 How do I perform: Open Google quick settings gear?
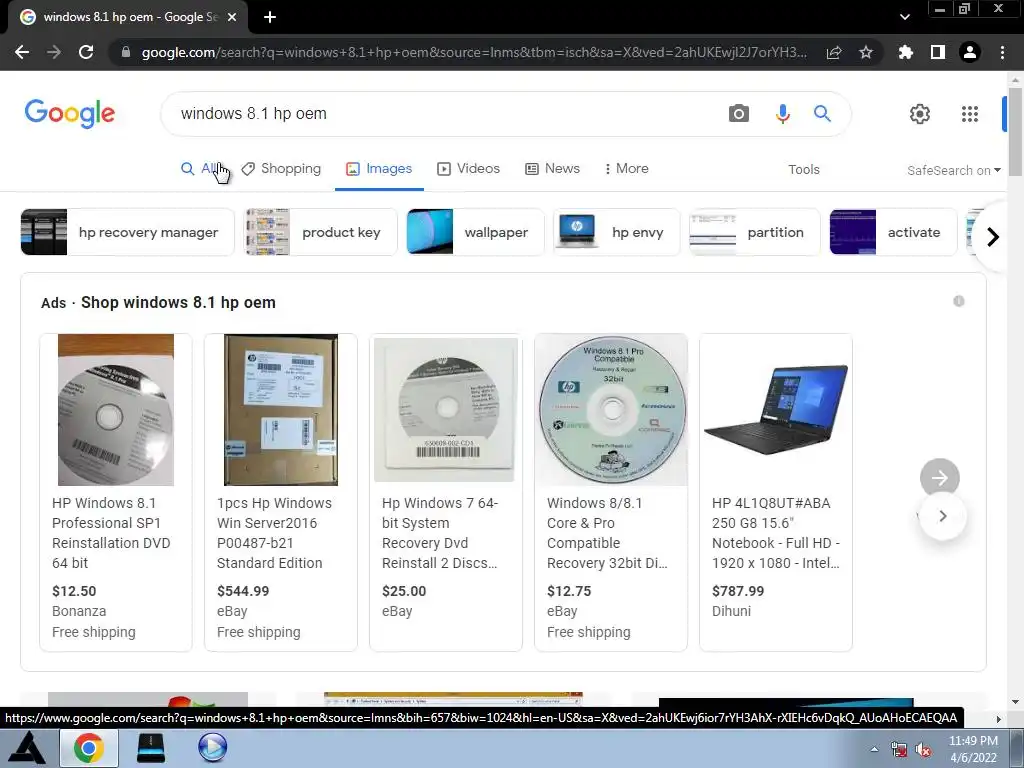pos(920,114)
